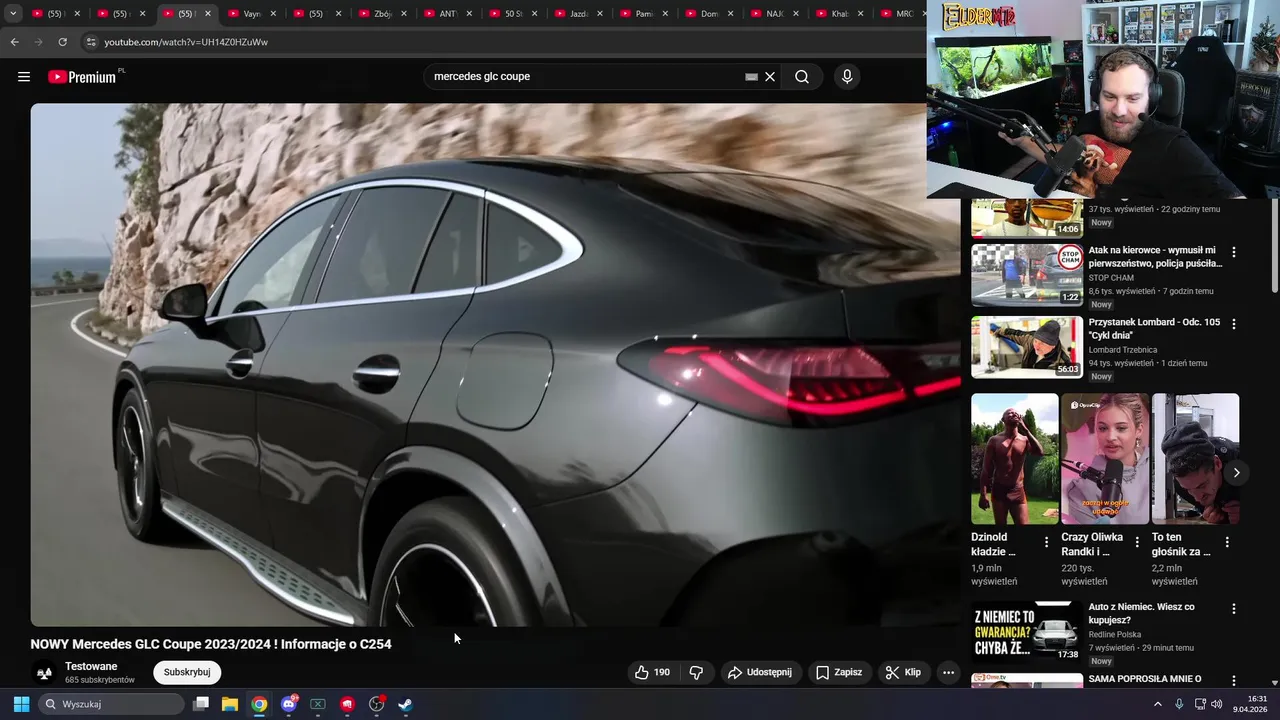Open the 14:06 video thumbnail
The height and width of the screenshot is (720, 1280).
point(1027,218)
